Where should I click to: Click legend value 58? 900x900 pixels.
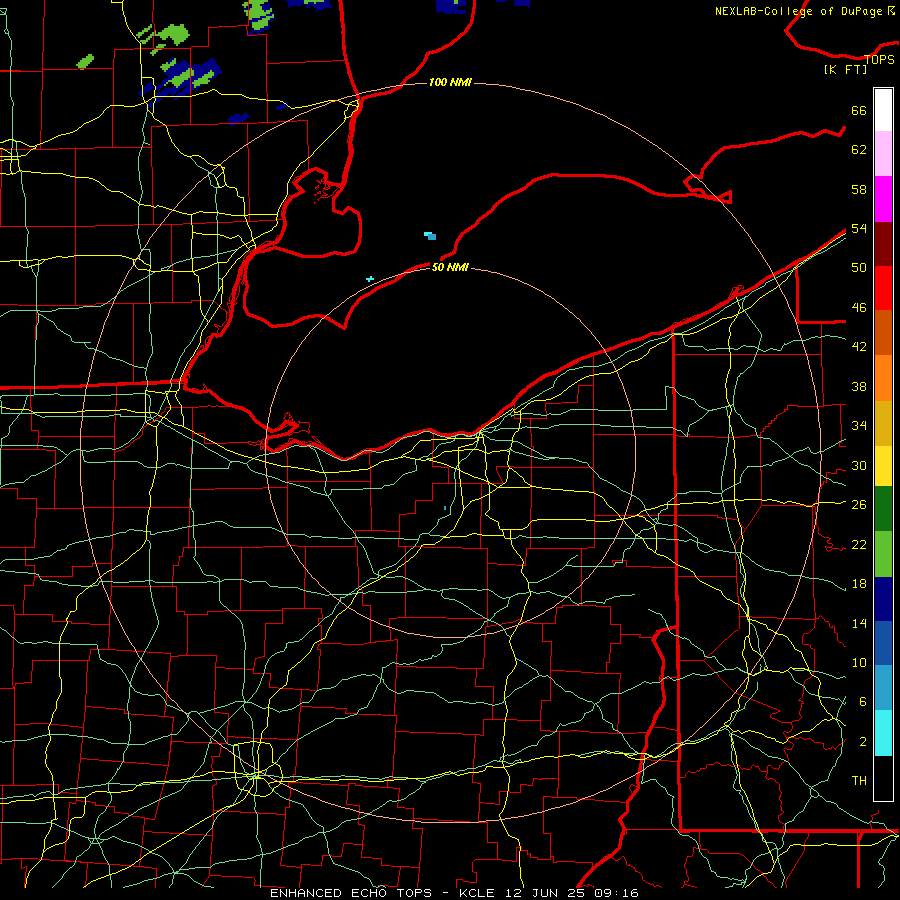pos(859,189)
